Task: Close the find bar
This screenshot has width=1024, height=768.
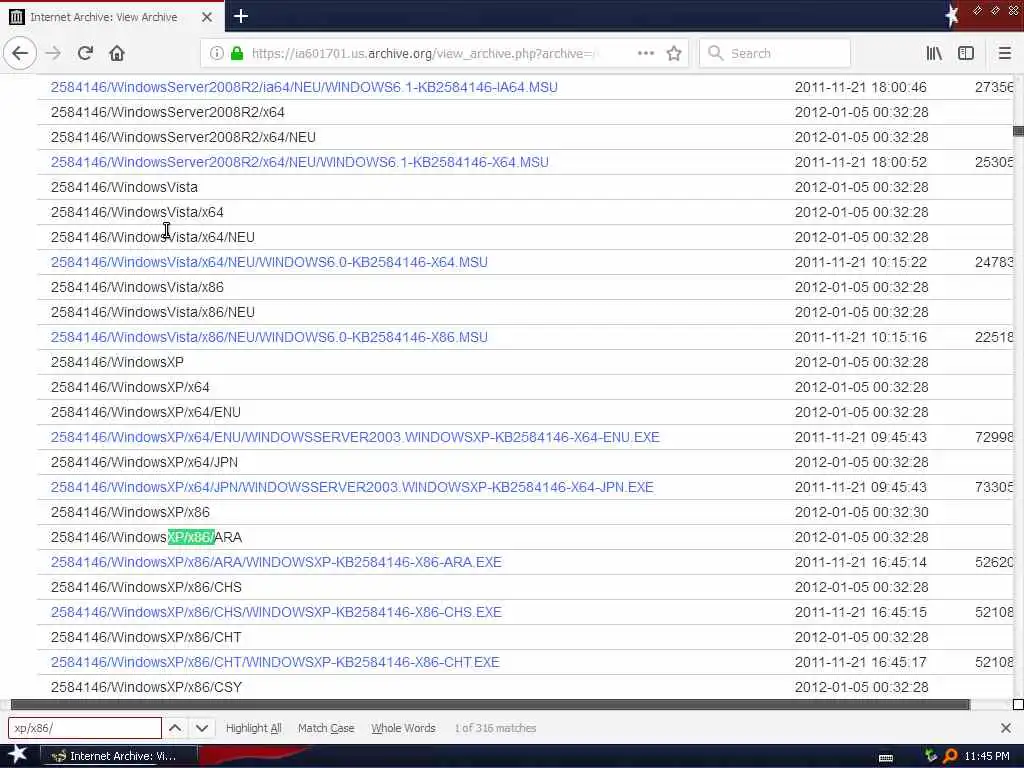Action: point(1006,728)
